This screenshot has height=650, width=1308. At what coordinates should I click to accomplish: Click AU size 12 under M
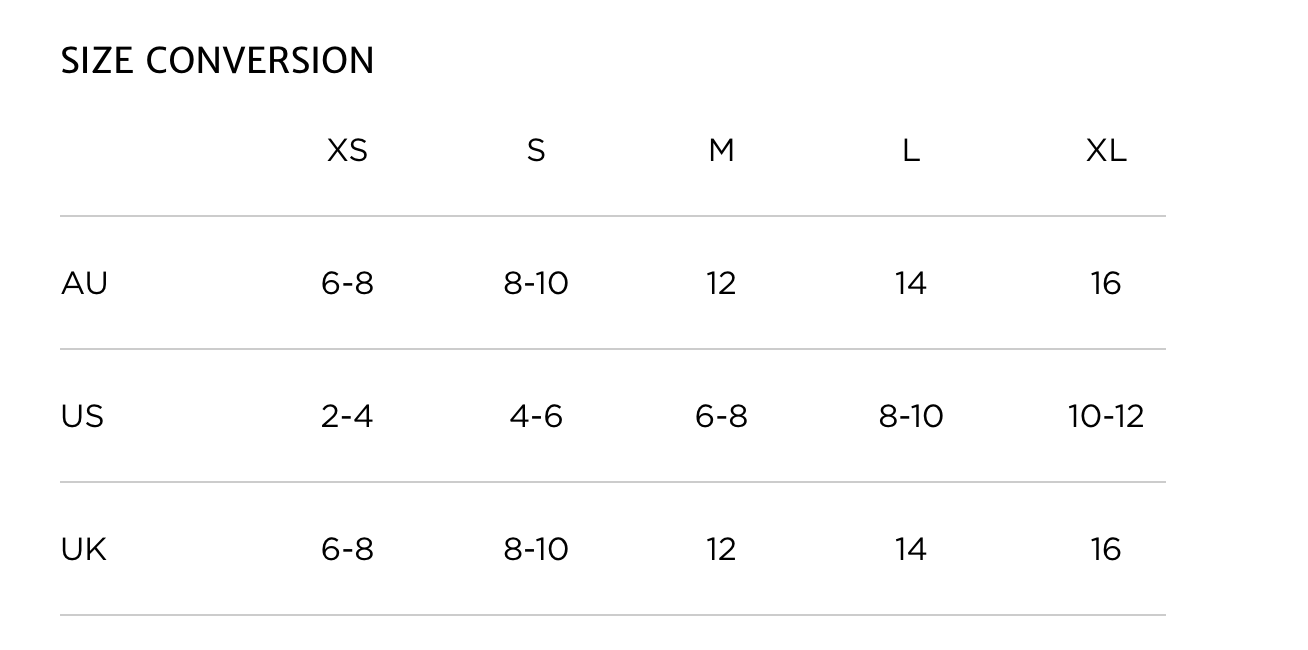(721, 284)
